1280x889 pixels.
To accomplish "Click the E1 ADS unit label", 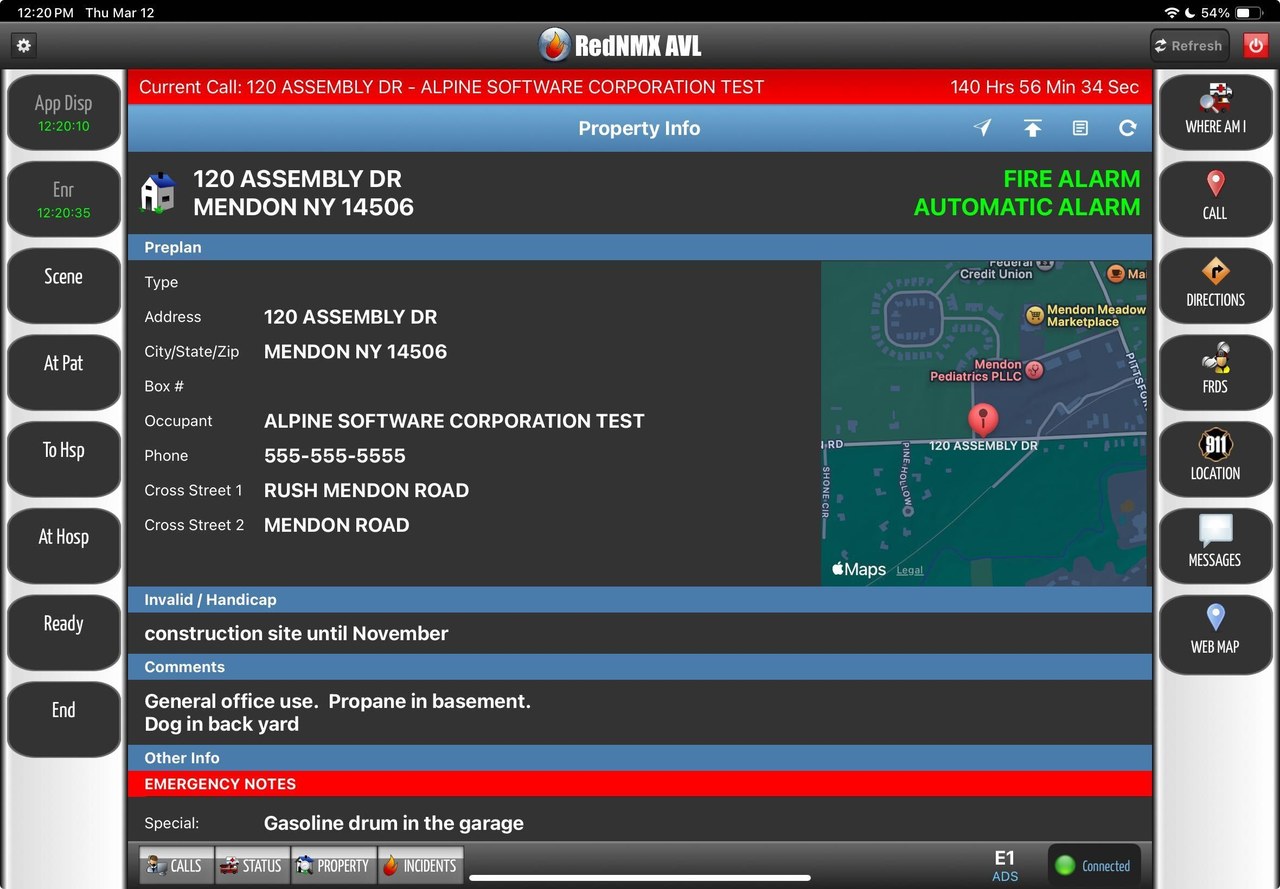I will 1005,866.
